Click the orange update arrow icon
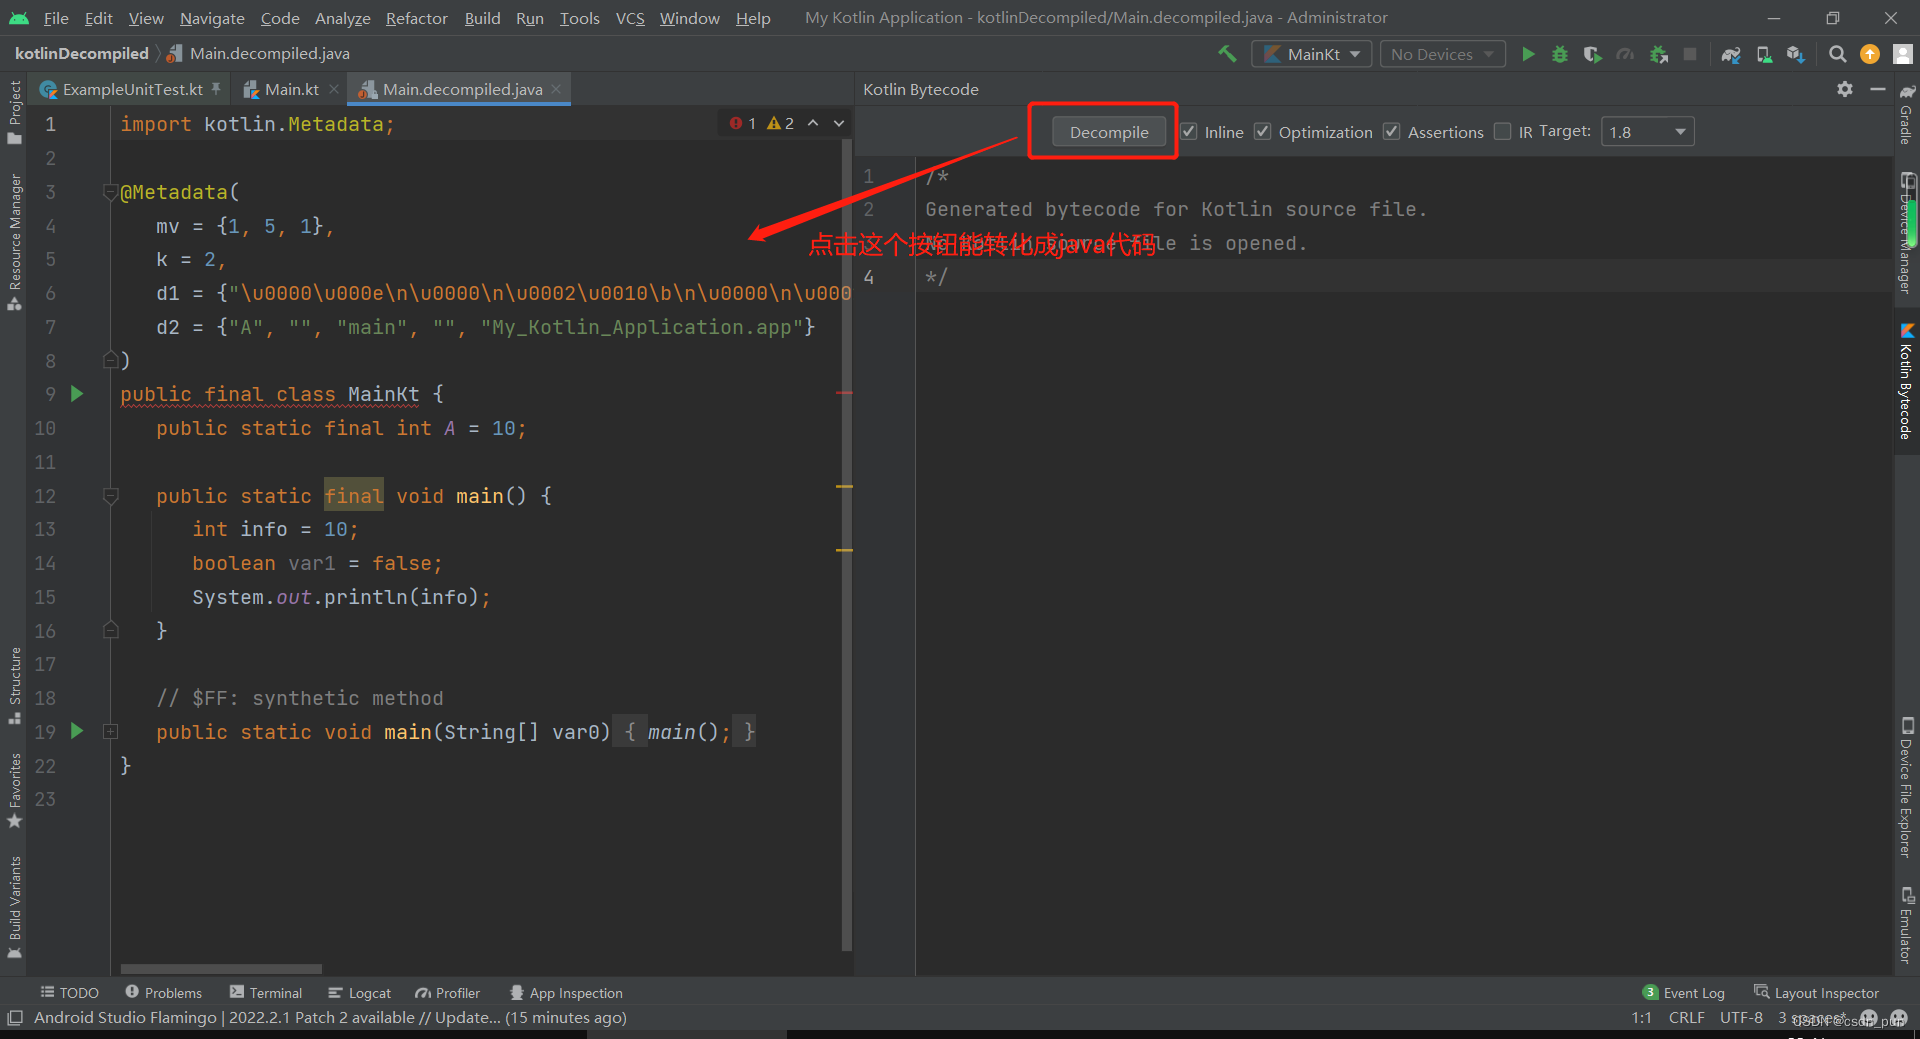The width and height of the screenshot is (1920, 1039). pyautogui.click(x=1870, y=54)
